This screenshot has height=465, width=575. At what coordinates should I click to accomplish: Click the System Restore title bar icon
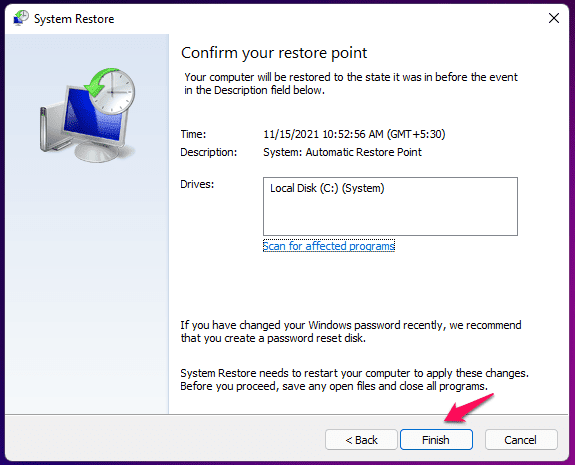(21, 18)
